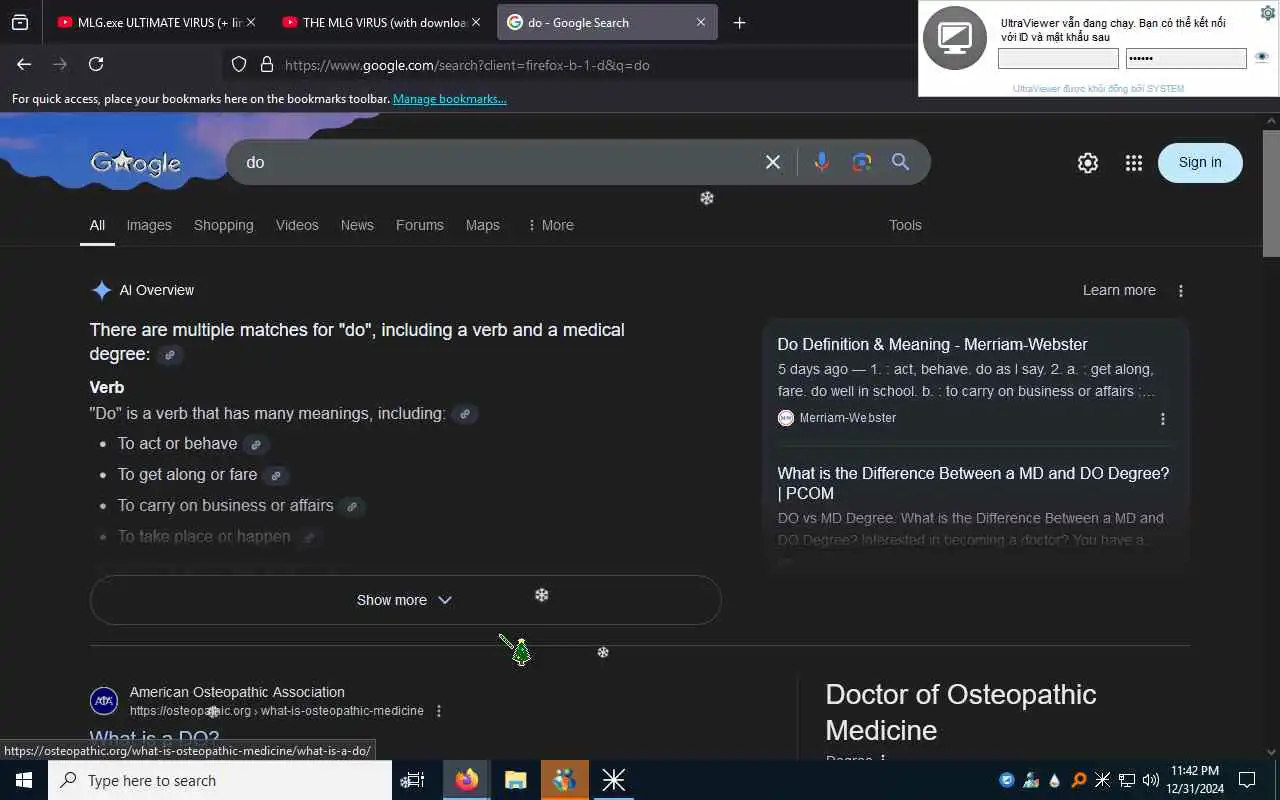This screenshot has height=800, width=1280.
Task: Click Learn more about AI Overview
Action: pyautogui.click(x=1119, y=291)
